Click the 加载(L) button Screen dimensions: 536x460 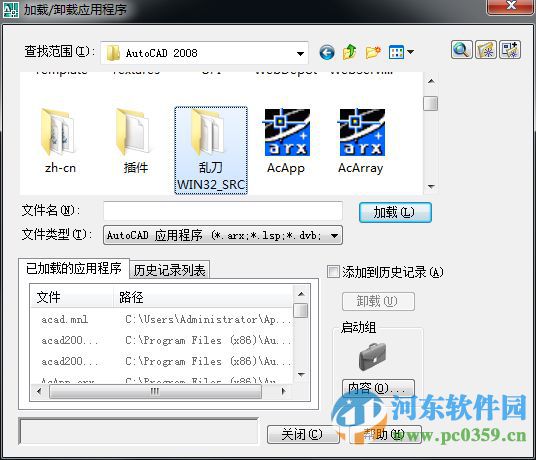[395, 213]
